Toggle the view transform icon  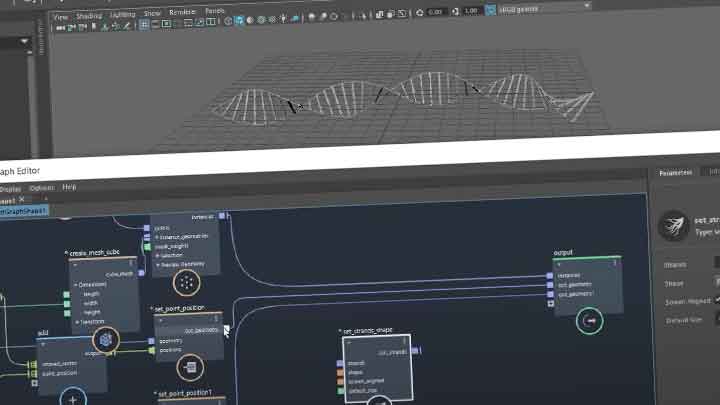click(490, 10)
